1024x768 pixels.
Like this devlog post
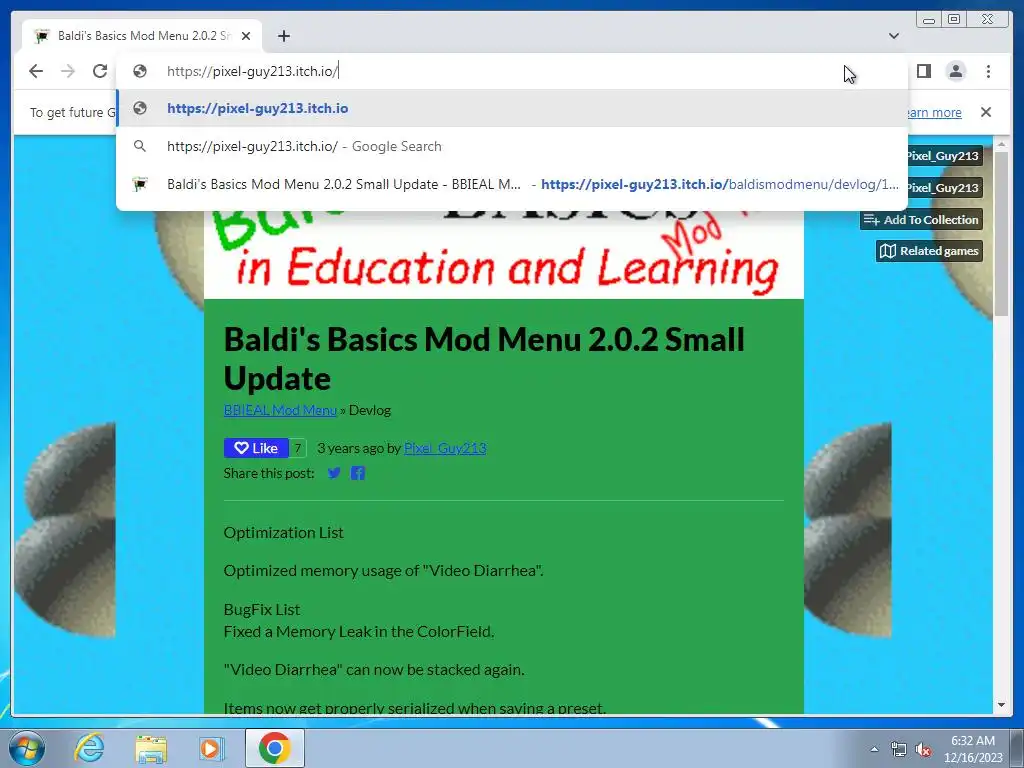256,448
